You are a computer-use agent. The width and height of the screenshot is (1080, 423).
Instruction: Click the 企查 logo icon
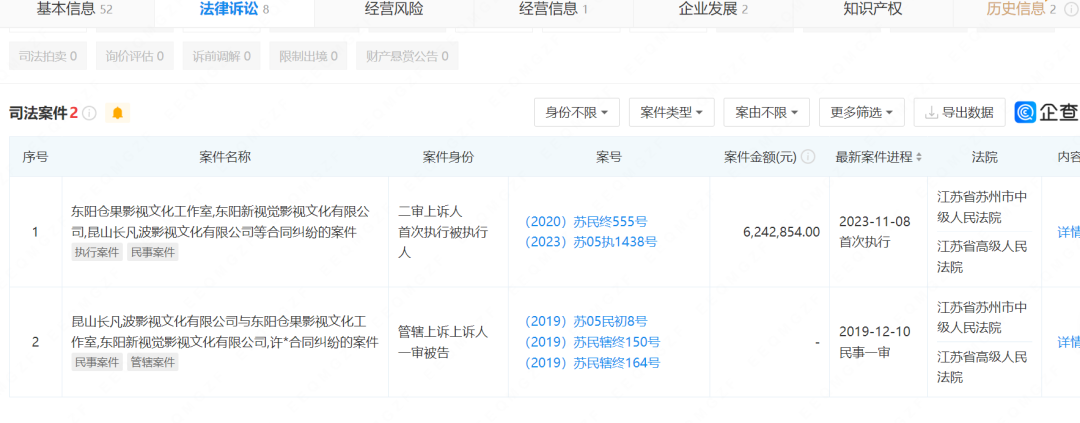click(1025, 112)
